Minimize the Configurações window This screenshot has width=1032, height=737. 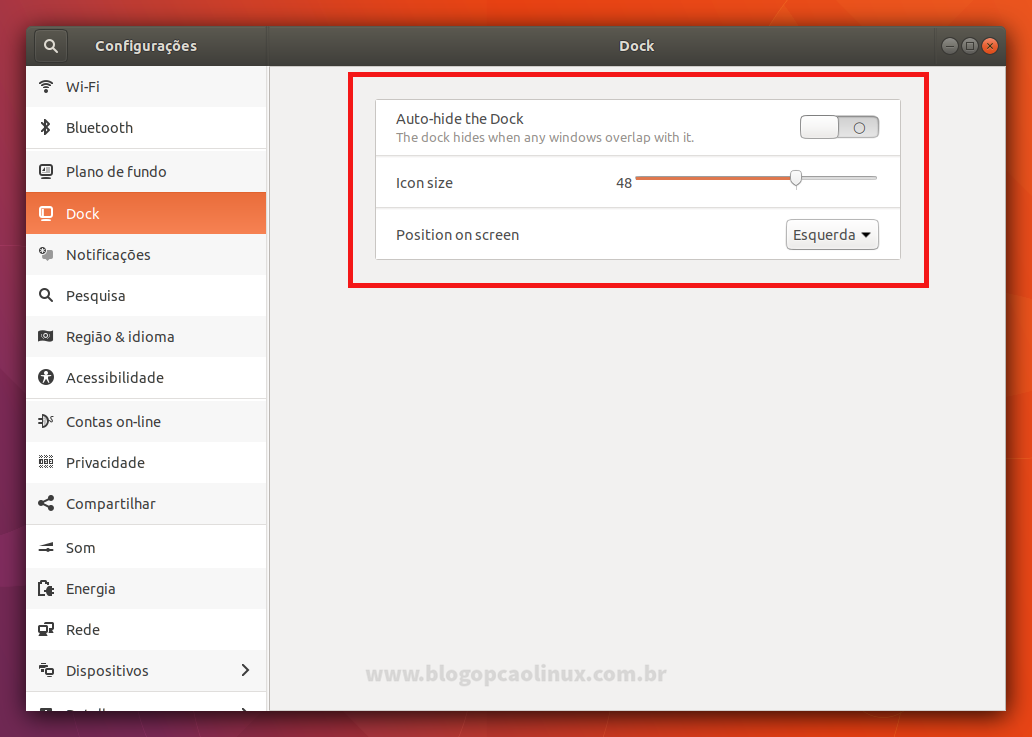pos(949,46)
